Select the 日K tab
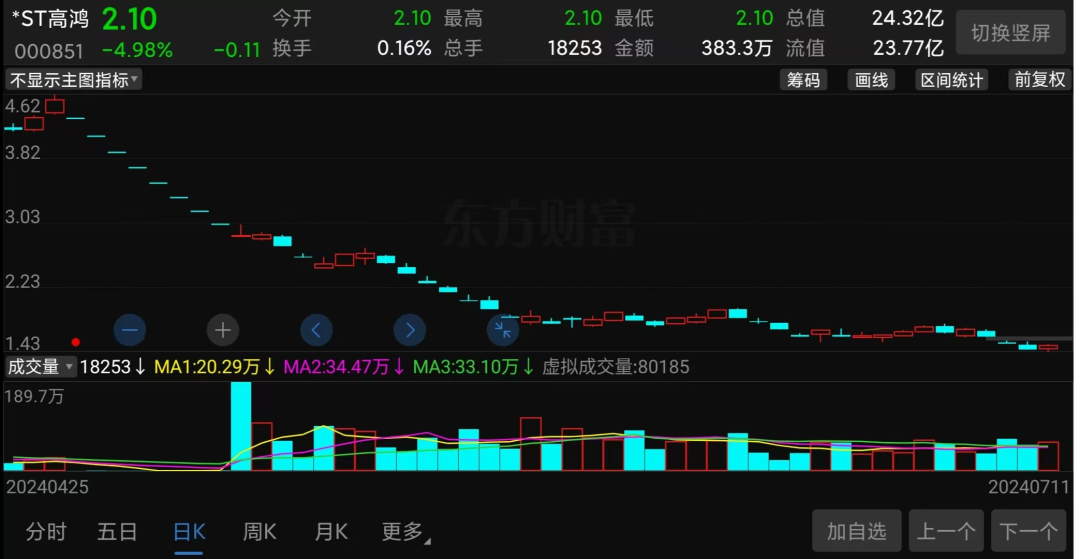Viewport: 1080px width, 559px height. [189, 531]
